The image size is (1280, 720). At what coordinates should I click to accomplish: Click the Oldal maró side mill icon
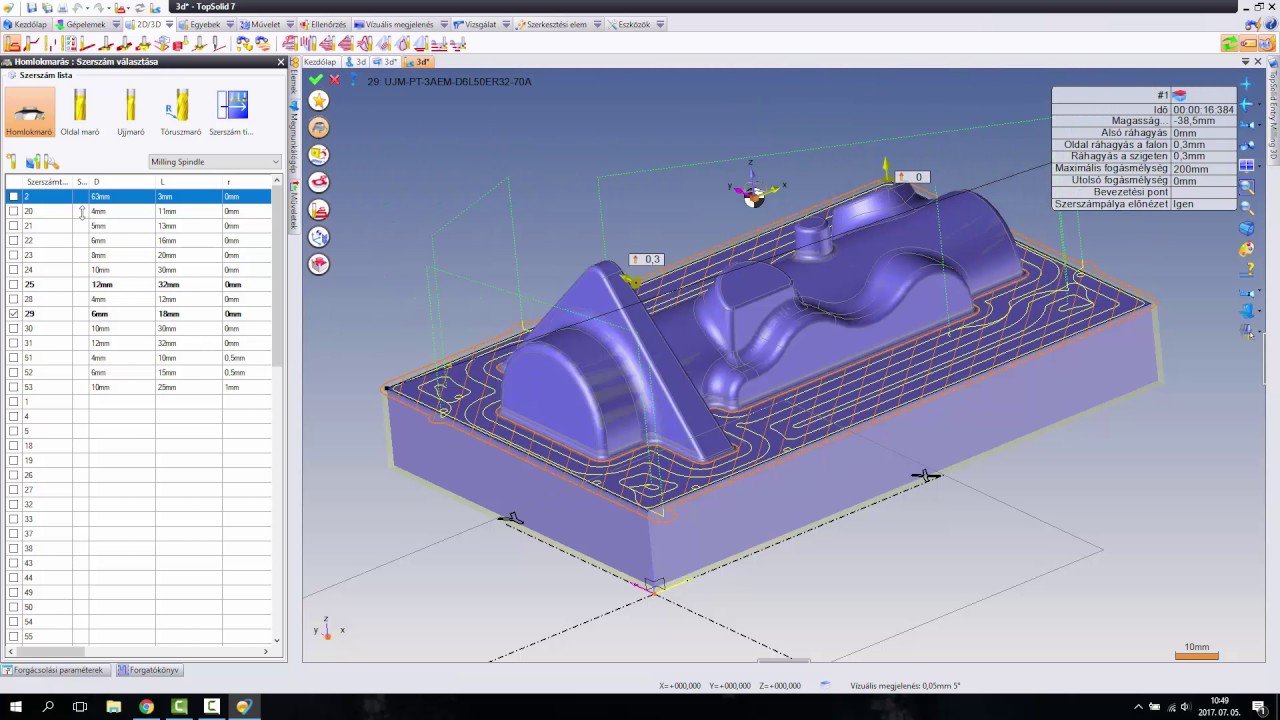(x=79, y=105)
